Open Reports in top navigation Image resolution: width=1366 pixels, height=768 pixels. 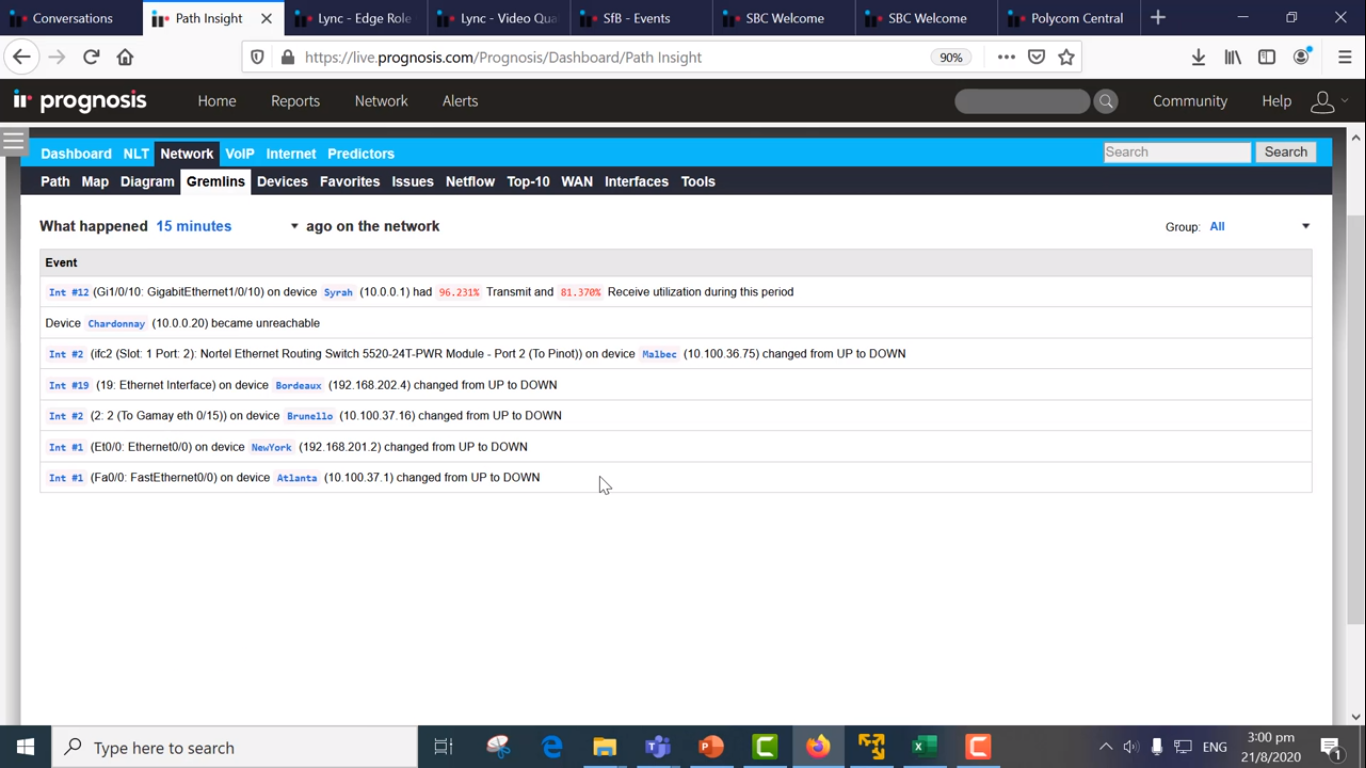tap(295, 101)
